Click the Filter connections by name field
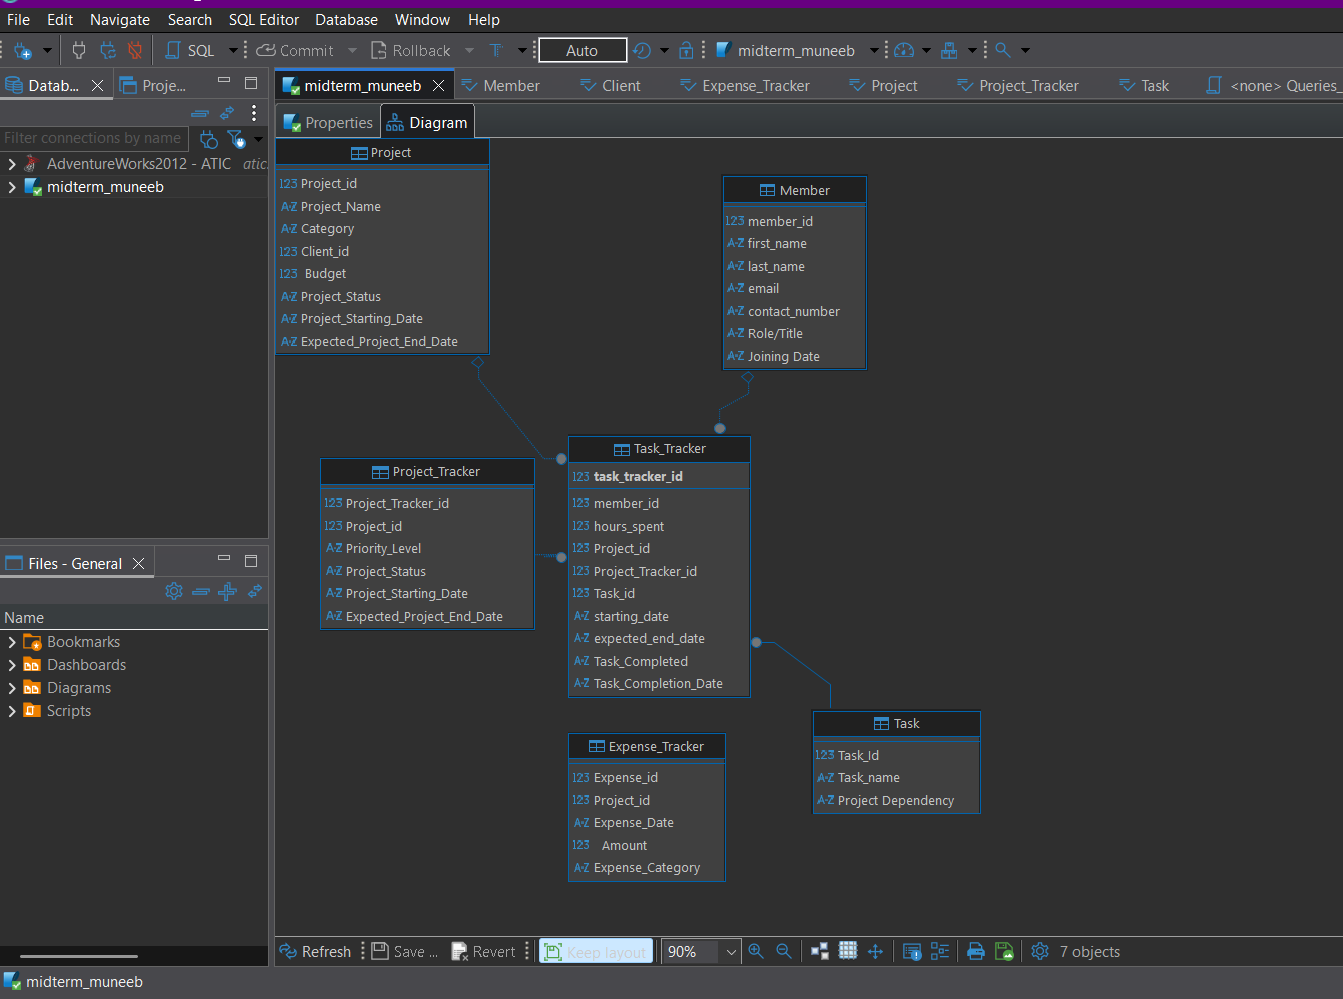Image resolution: width=1343 pixels, height=999 pixels. coord(93,138)
